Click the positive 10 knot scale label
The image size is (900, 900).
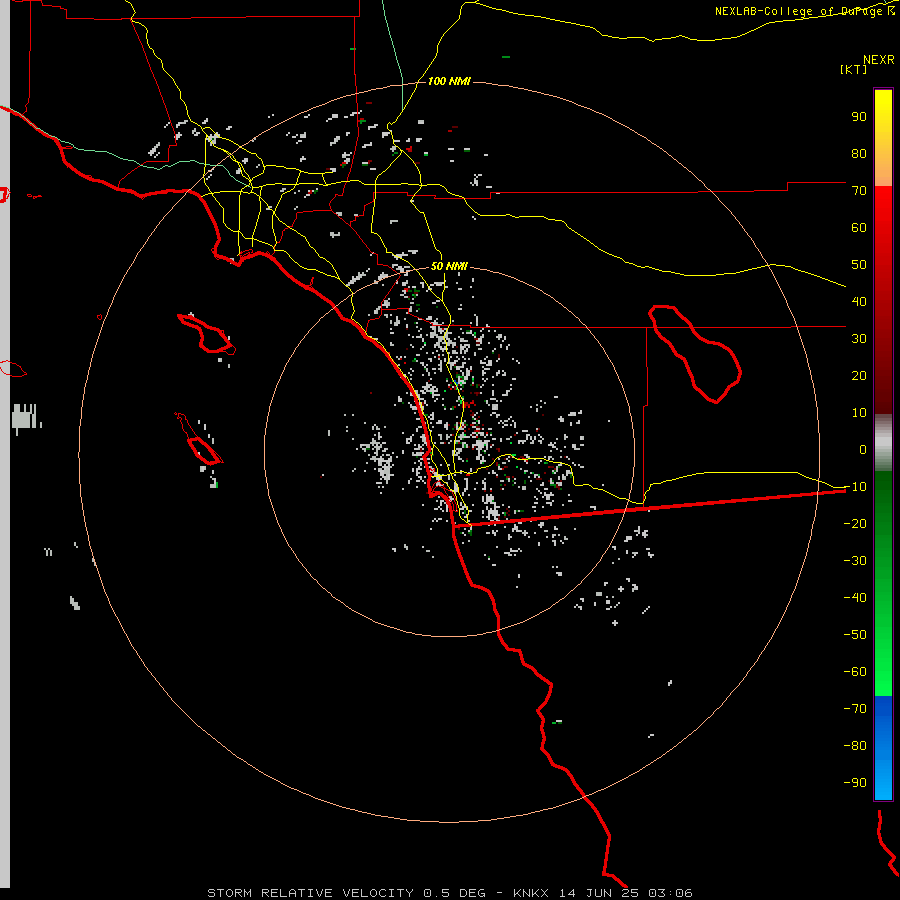tap(859, 413)
